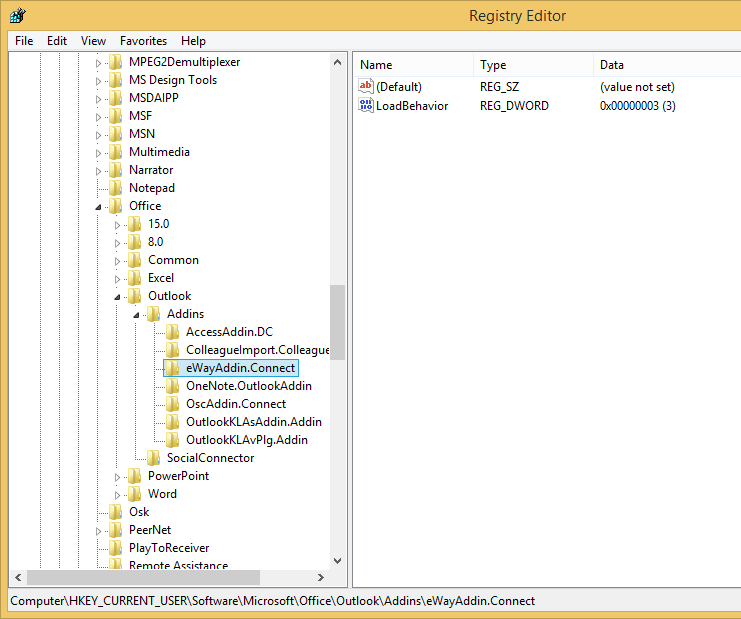Click the Excel folder icon
This screenshot has height=619, width=741.
135,278
